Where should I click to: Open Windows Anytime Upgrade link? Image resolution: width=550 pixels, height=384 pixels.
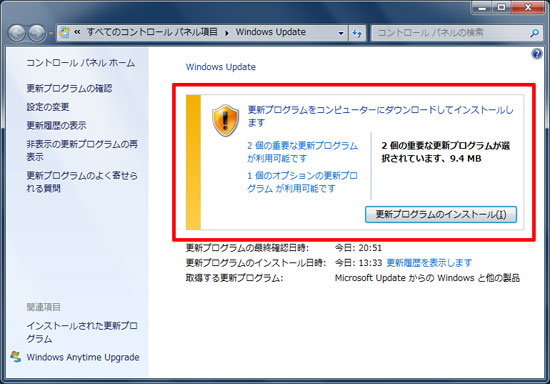pyautogui.click(x=83, y=357)
